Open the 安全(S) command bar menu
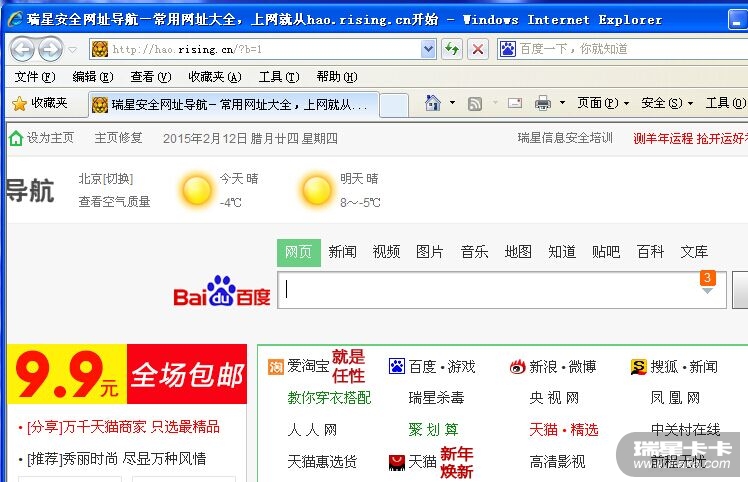The height and width of the screenshot is (482, 748). pyautogui.click(x=667, y=103)
